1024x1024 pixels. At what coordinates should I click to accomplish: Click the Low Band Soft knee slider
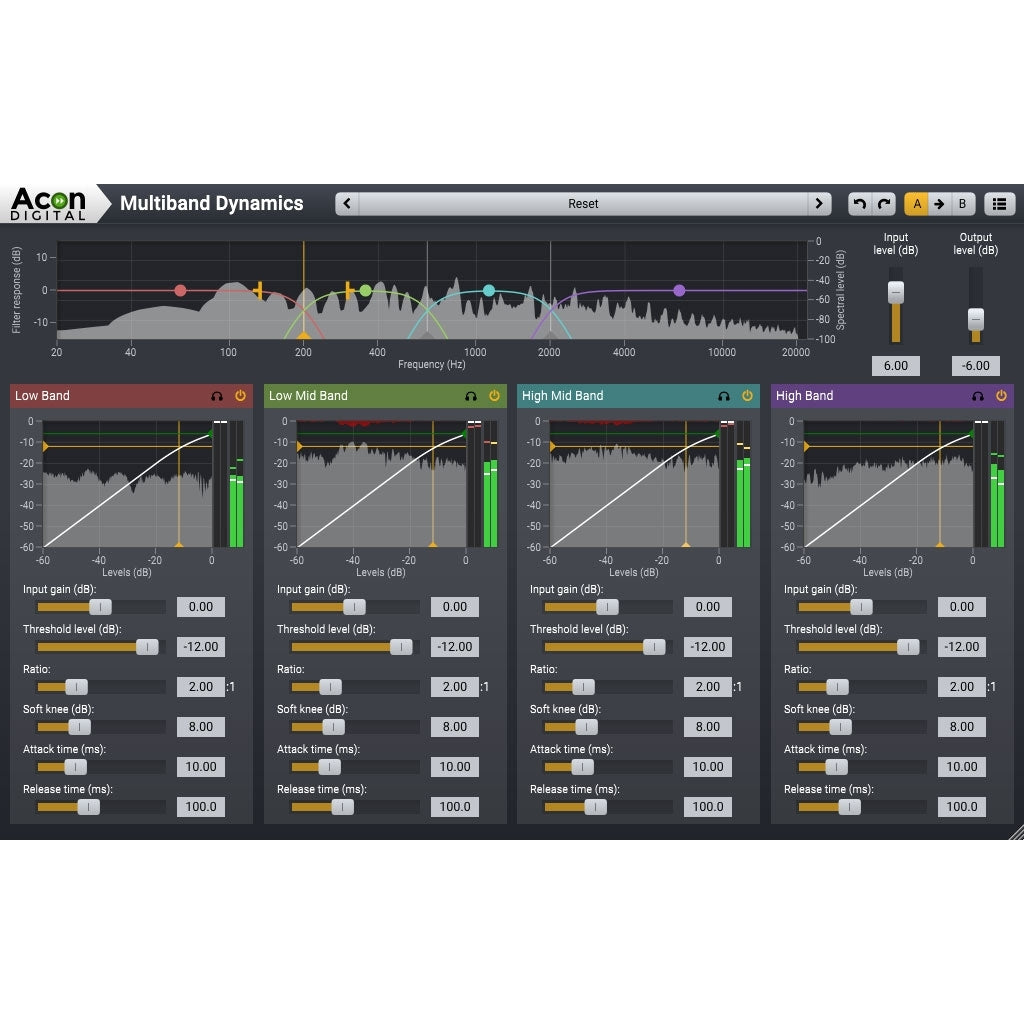[x=101, y=727]
